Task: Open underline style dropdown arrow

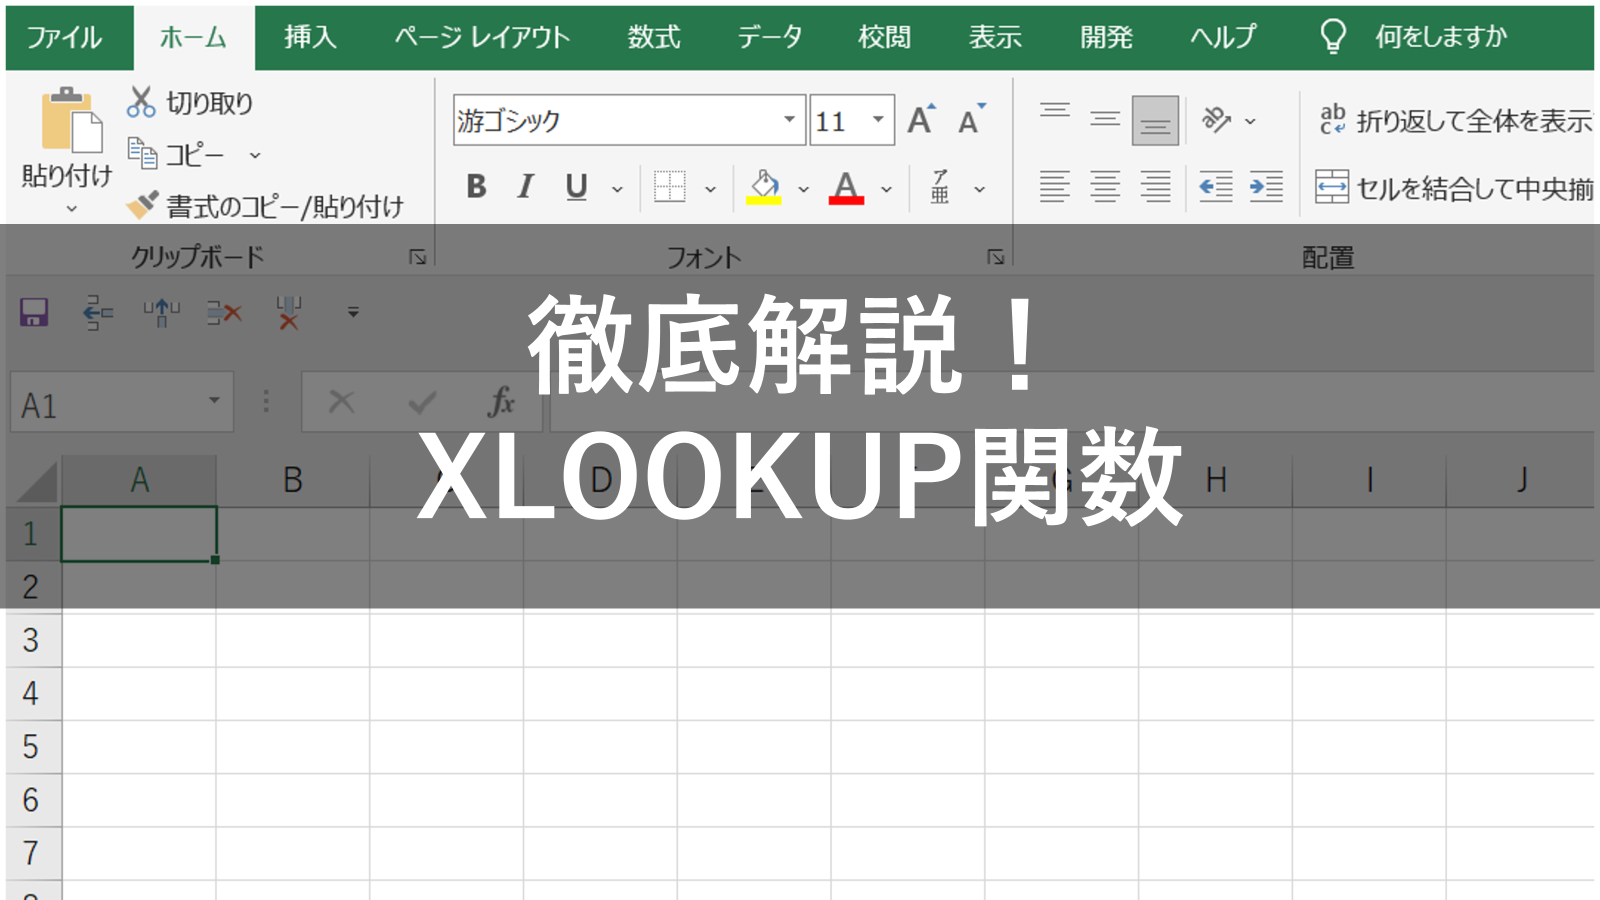Action: click(x=617, y=188)
